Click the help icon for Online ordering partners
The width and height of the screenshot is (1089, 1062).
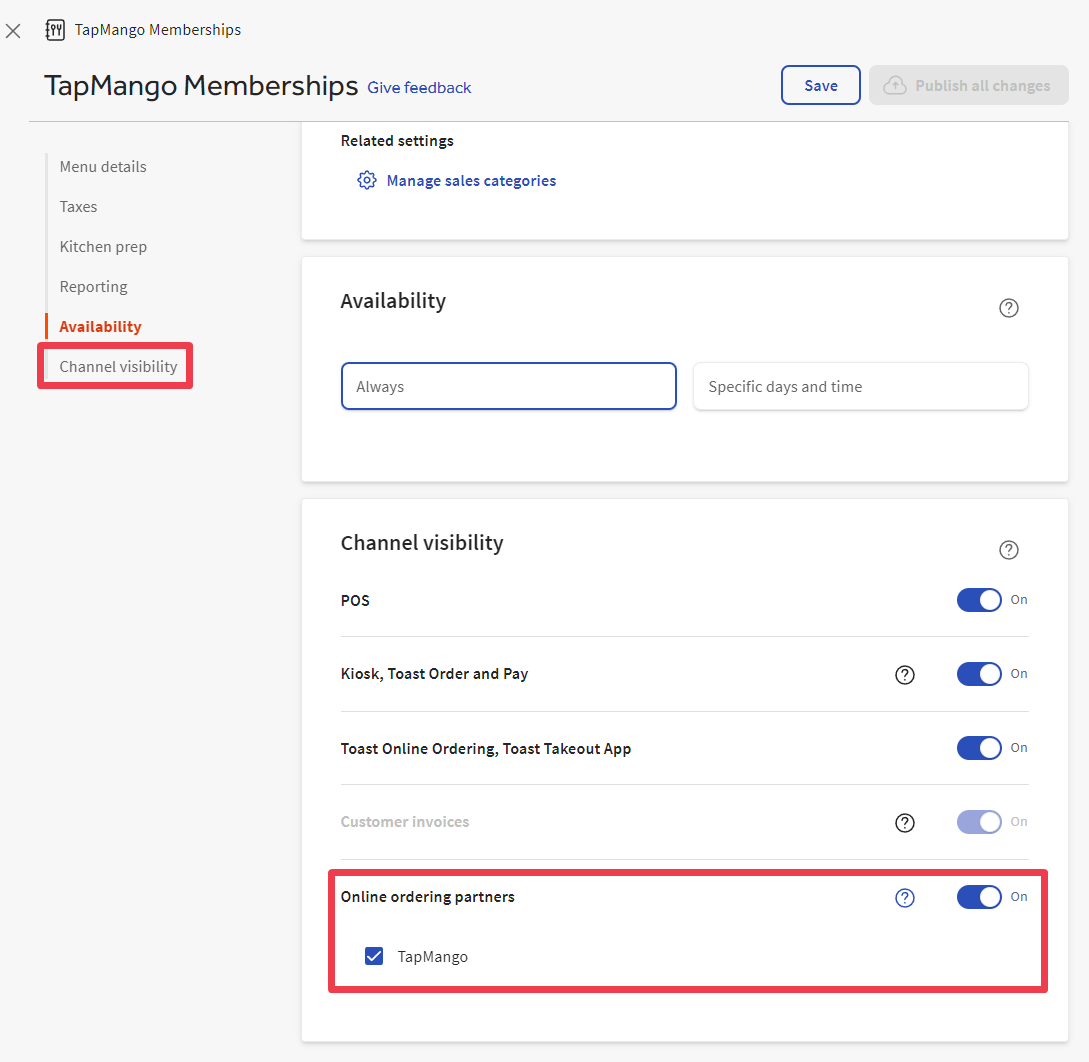point(905,897)
